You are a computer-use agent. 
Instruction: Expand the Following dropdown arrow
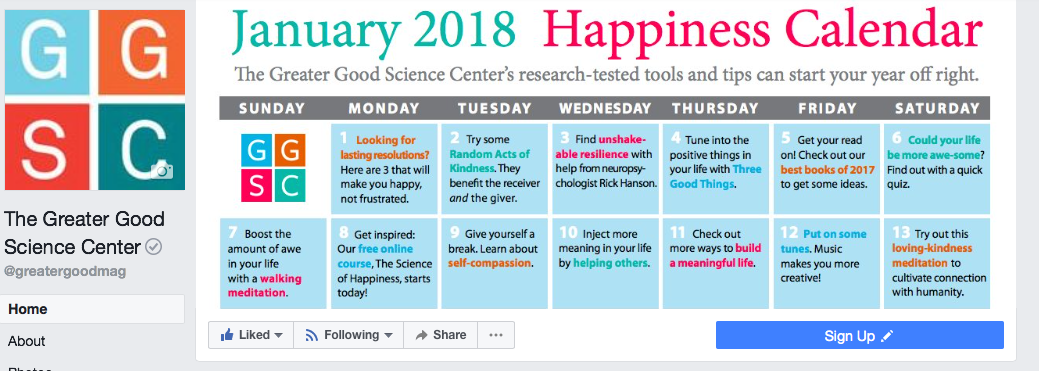(388, 335)
